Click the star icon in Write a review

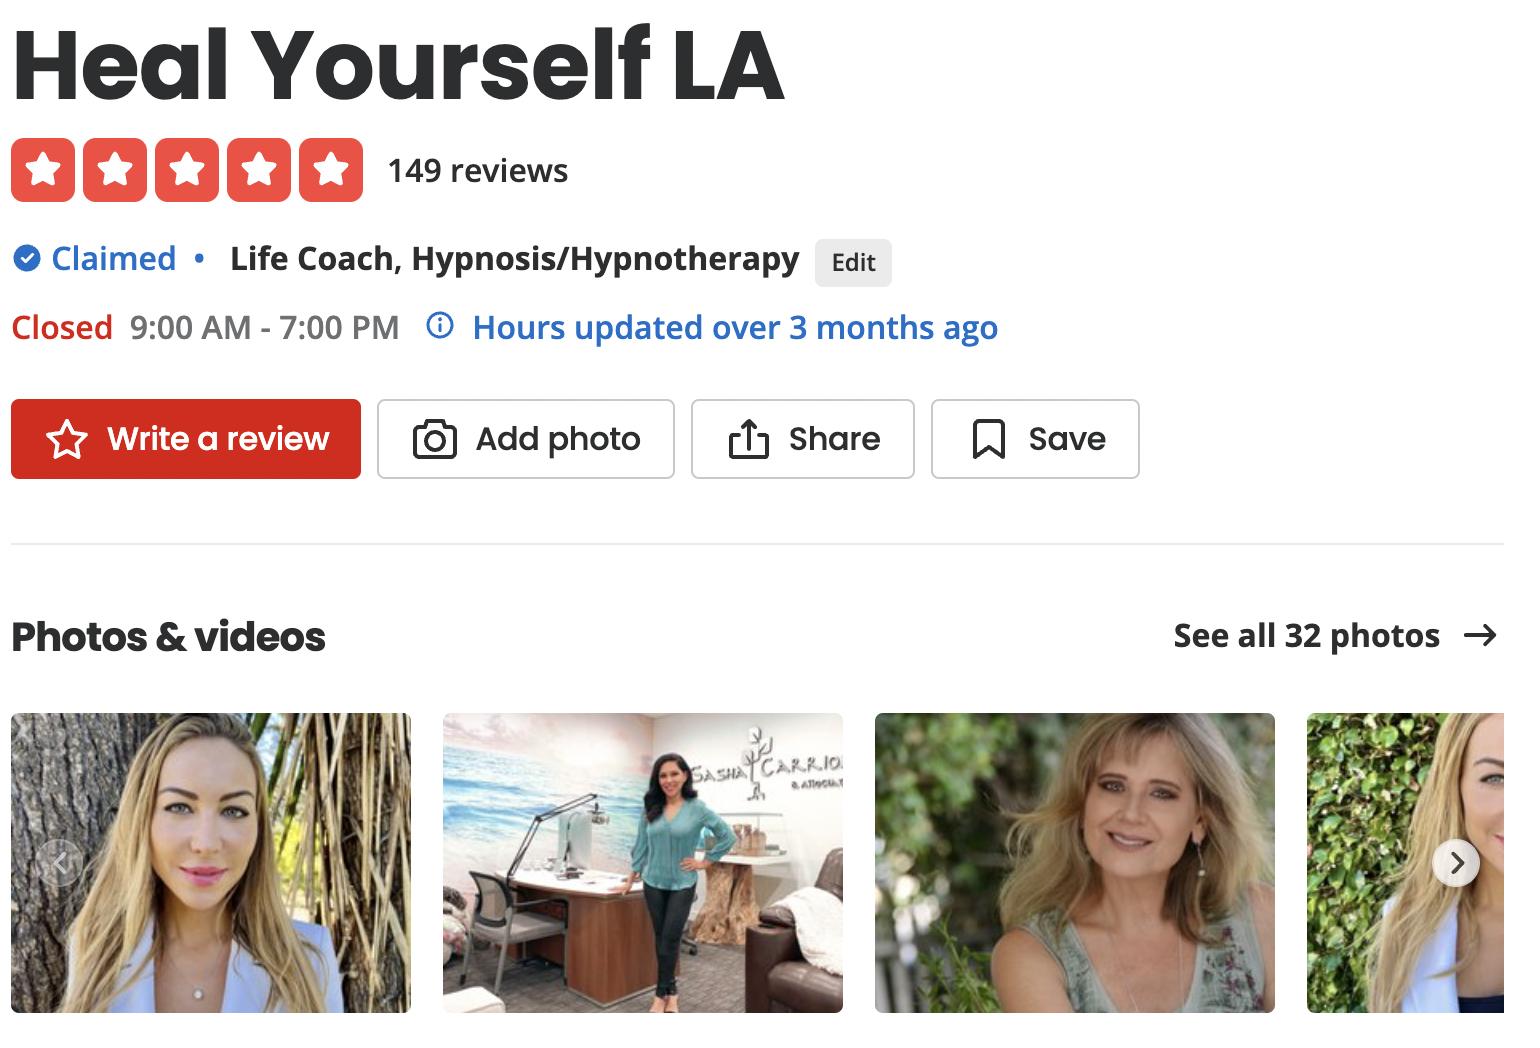(x=67, y=439)
